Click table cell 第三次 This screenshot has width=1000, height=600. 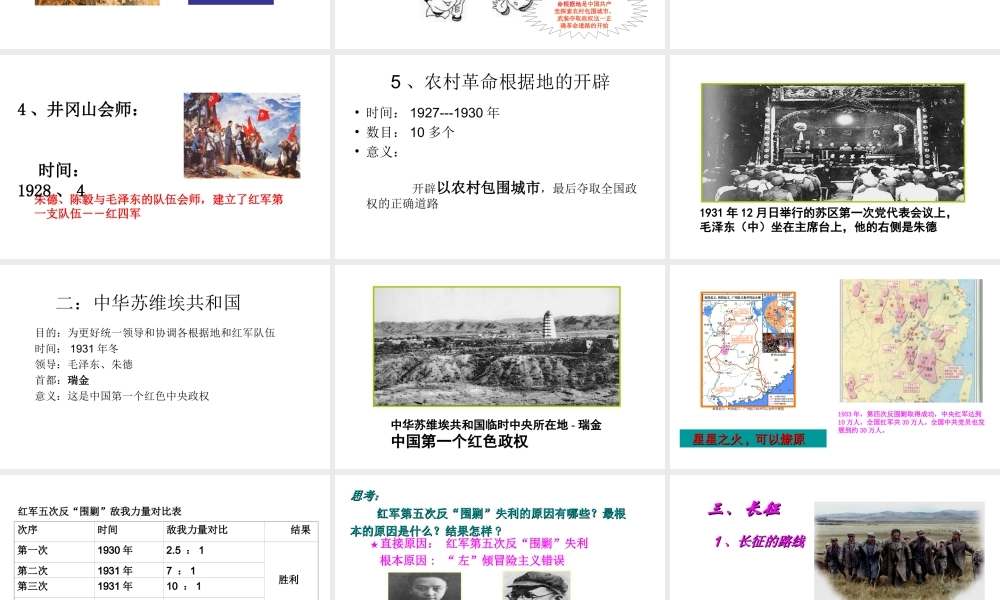[33, 586]
